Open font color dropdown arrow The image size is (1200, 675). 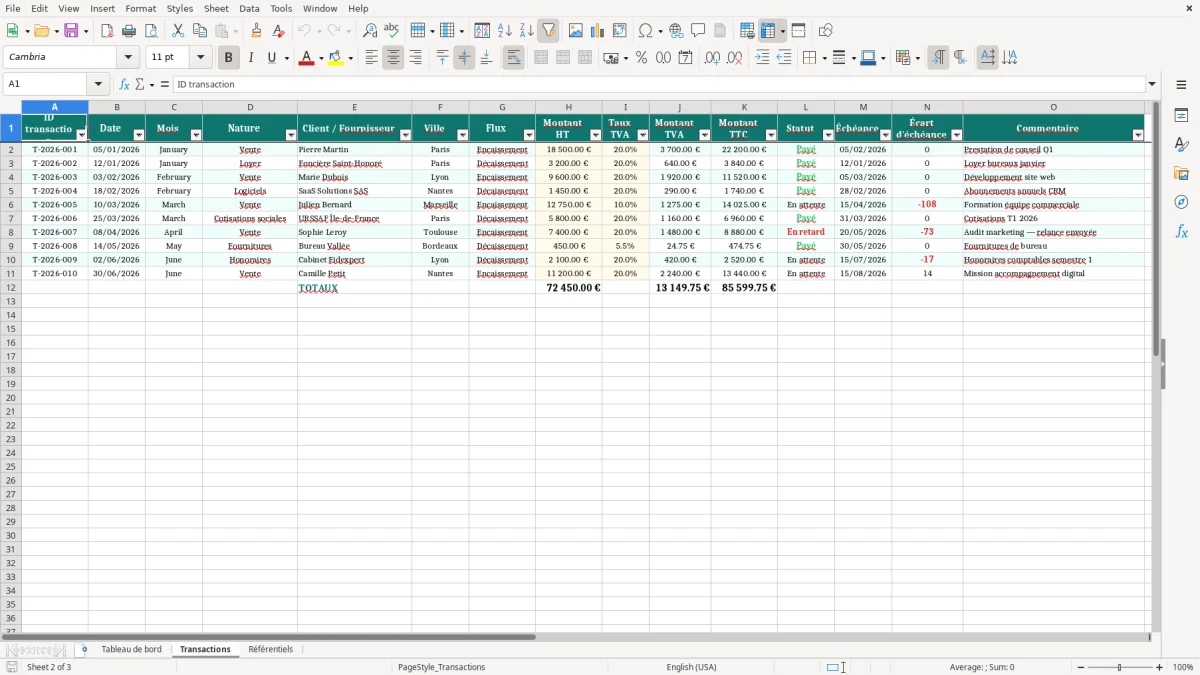(x=321, y=58)
